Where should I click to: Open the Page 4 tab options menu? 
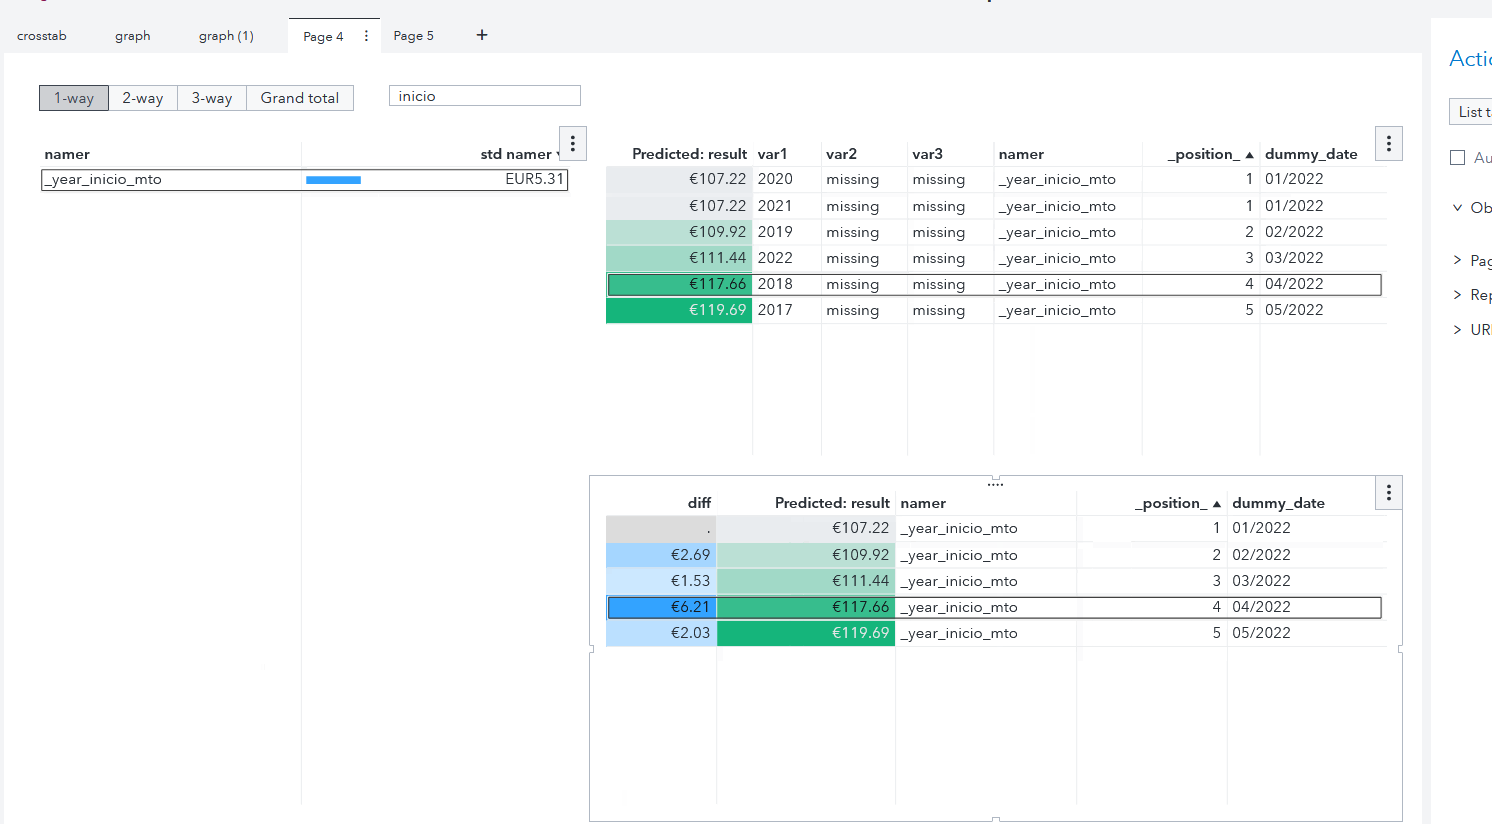click(x=366, y=35)
